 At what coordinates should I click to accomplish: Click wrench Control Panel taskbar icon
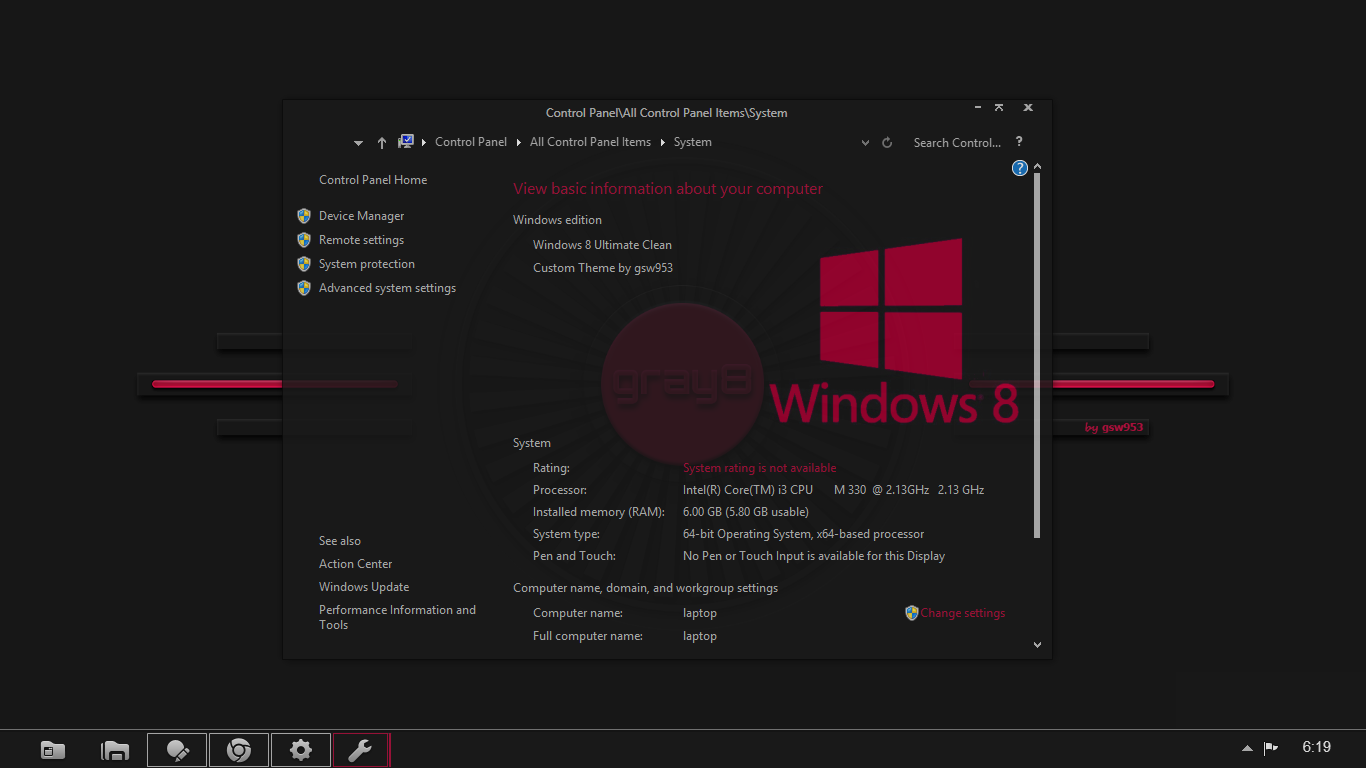tap(361, 750)
